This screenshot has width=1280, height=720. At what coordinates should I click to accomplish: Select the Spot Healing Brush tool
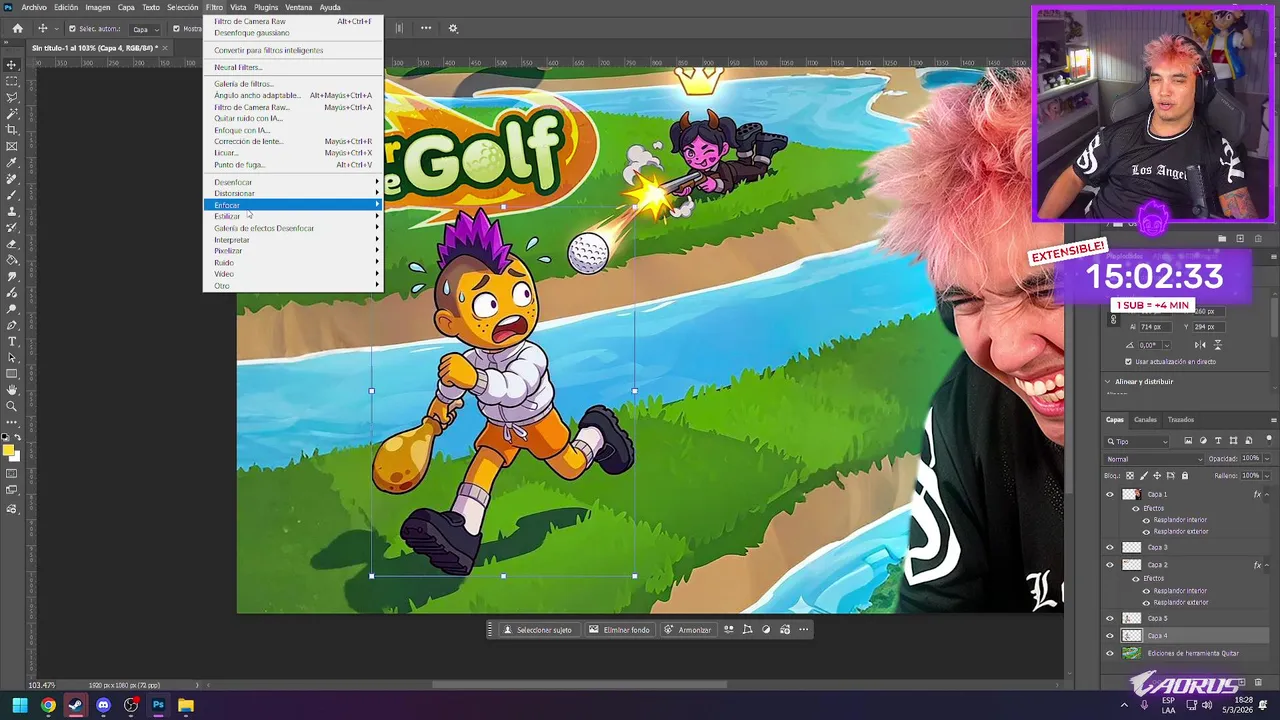coord(12,179)
